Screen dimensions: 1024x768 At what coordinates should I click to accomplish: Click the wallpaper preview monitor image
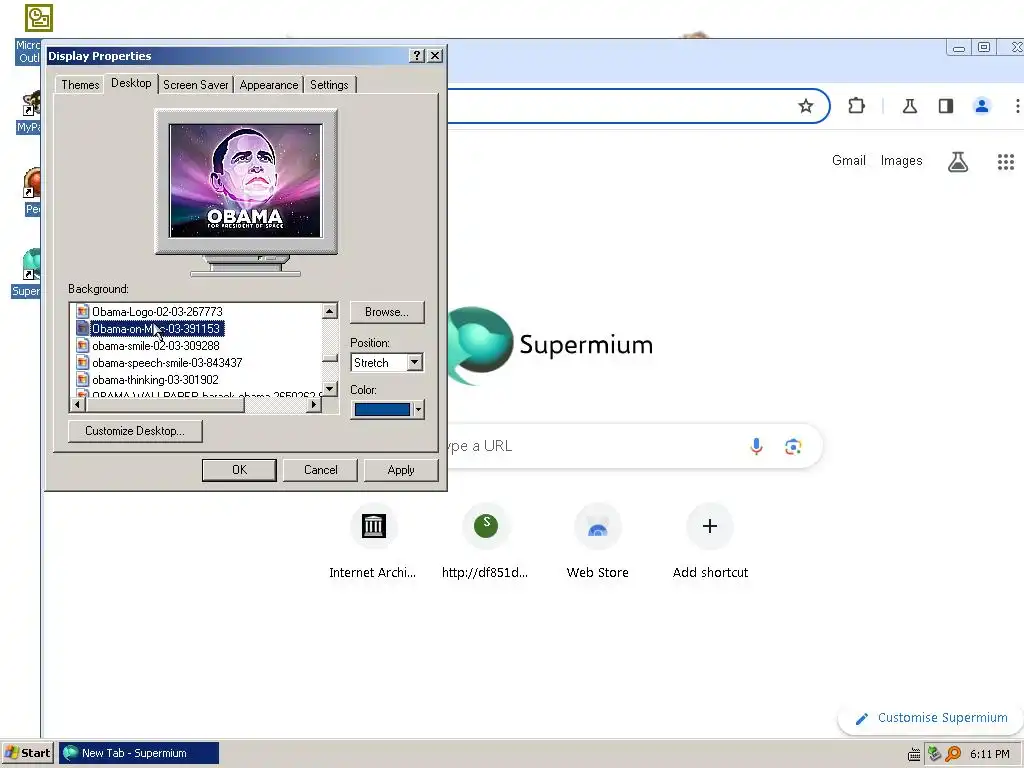[x=246, y=181]
